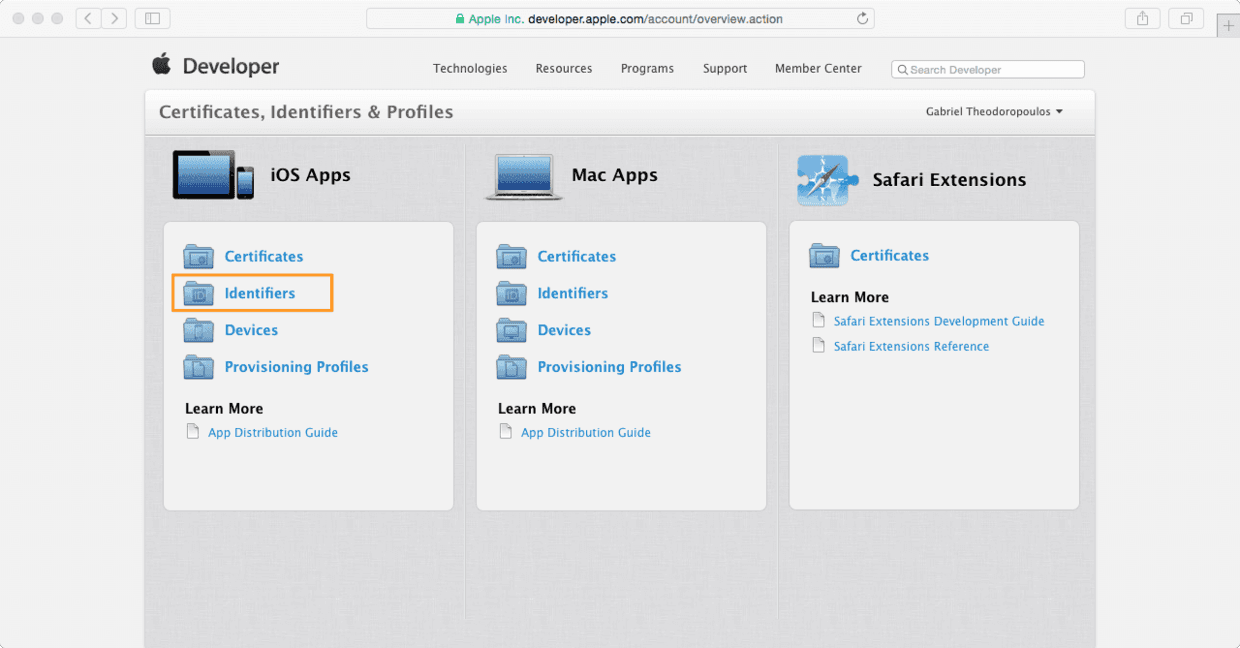This screenshot has height=648, width=1240.
Task: Open iOS Apps Identifiers link
Action: [260, 293]
